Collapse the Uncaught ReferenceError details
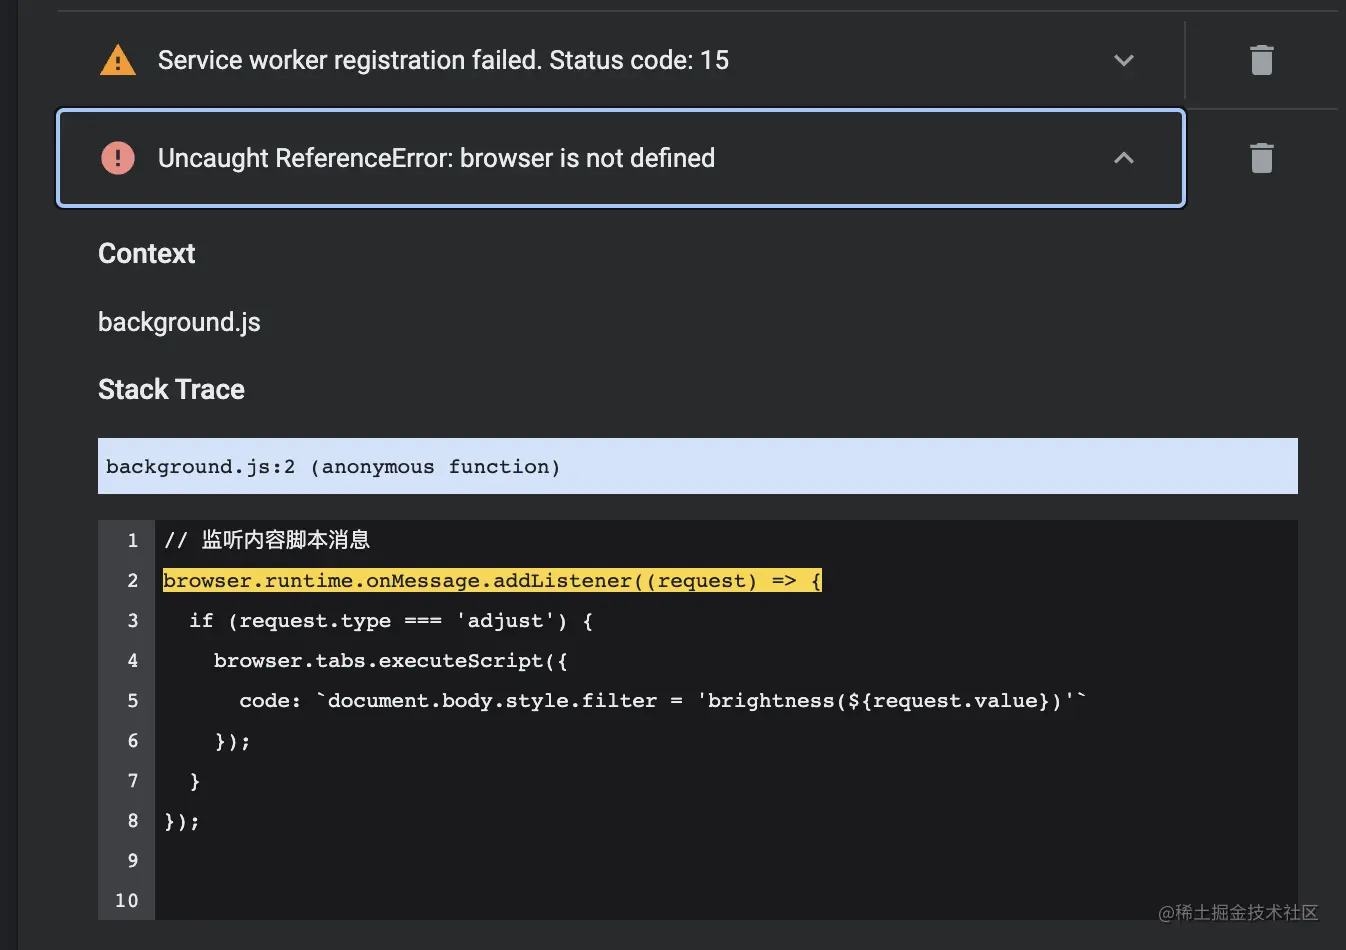1346x950 pixels. 1124,158
